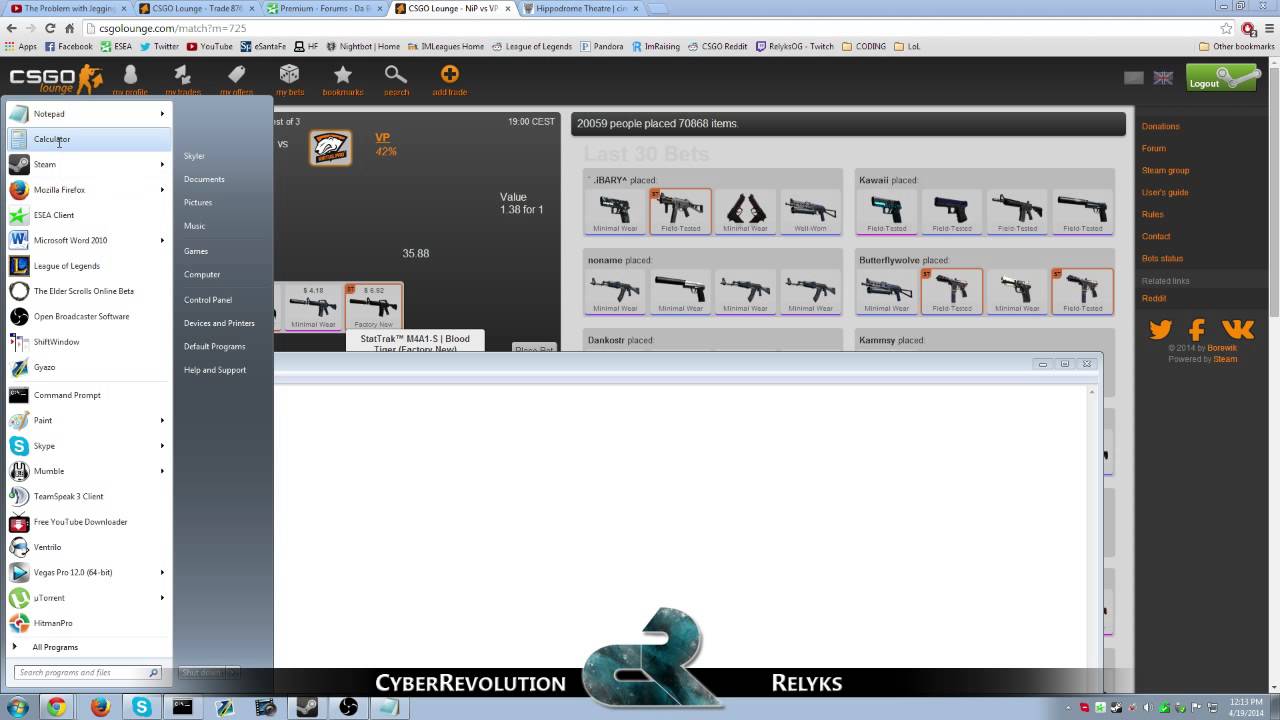This screenshot has width=1280, height=720.
Task: Open bookmarks star on CSGO Lounge
Action: [x=343, y=79]
